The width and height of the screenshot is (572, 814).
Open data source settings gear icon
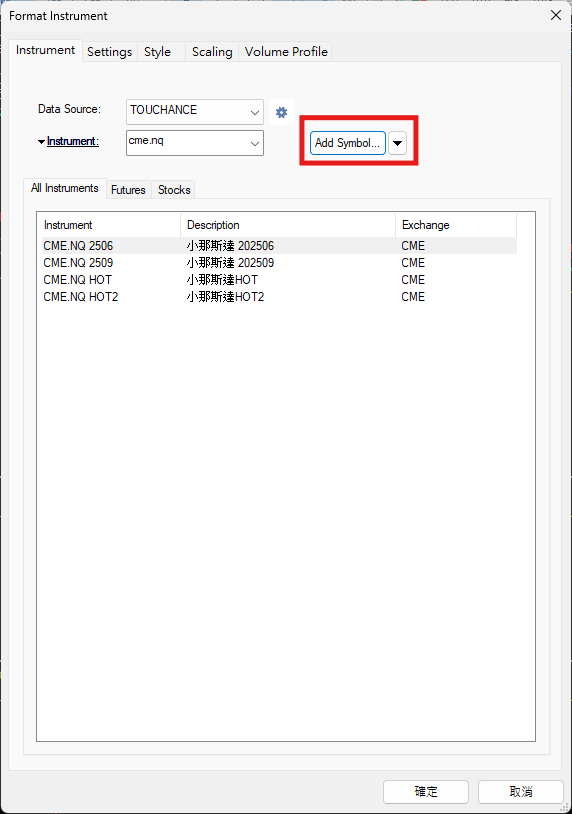[x=281, y=112]
